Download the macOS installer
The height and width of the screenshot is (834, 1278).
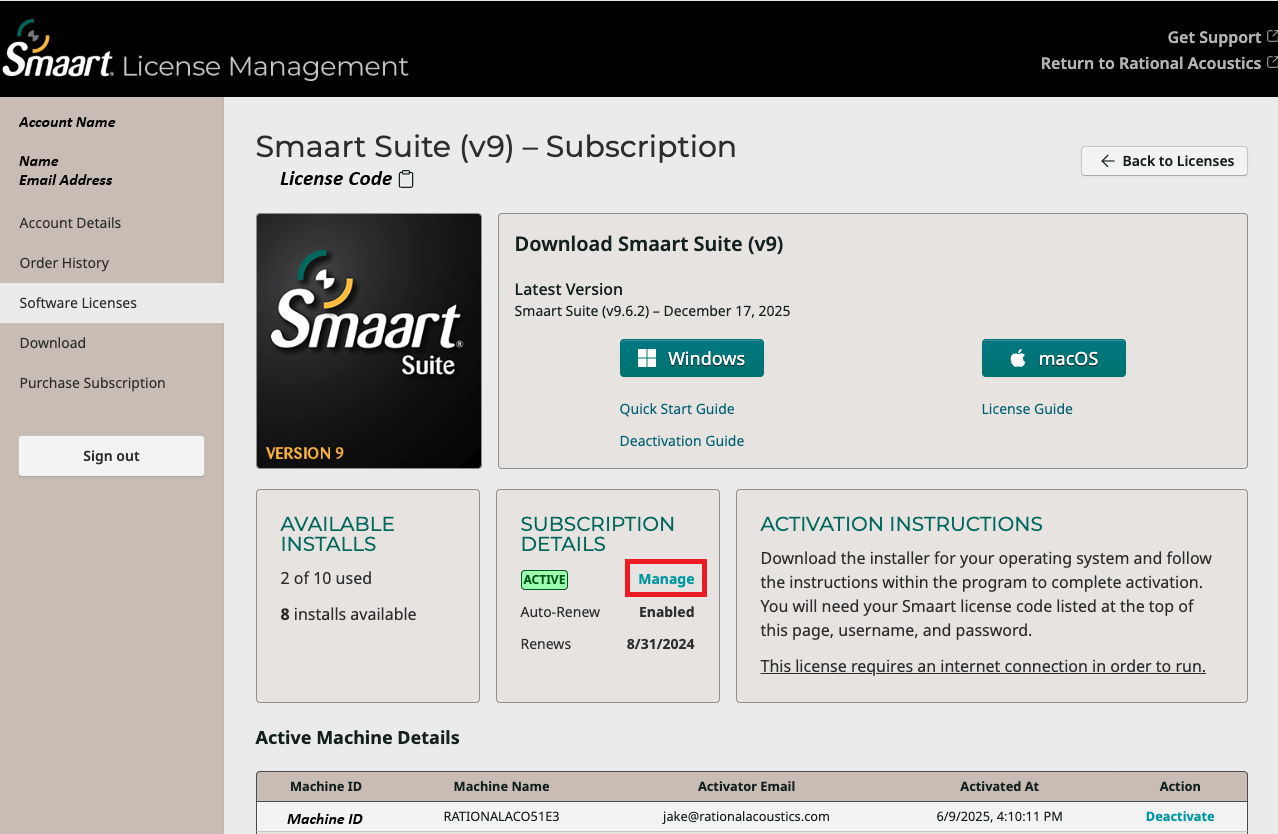point(1054,358)
